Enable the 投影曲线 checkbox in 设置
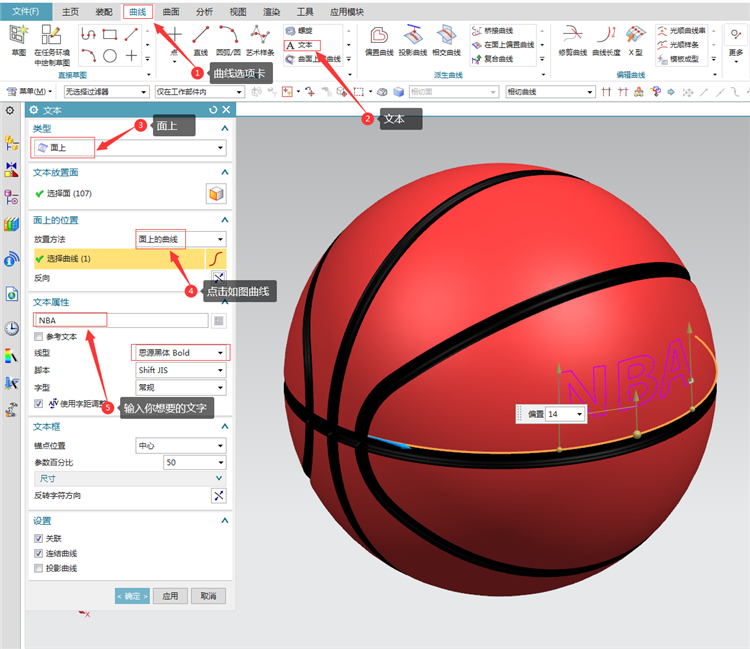 click(39, 568)
